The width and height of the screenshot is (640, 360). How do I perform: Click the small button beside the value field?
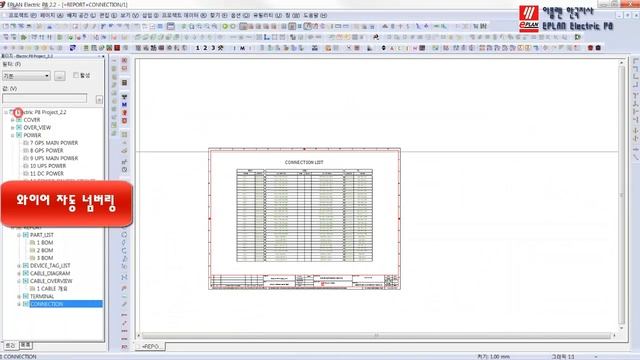click(99, 99)
